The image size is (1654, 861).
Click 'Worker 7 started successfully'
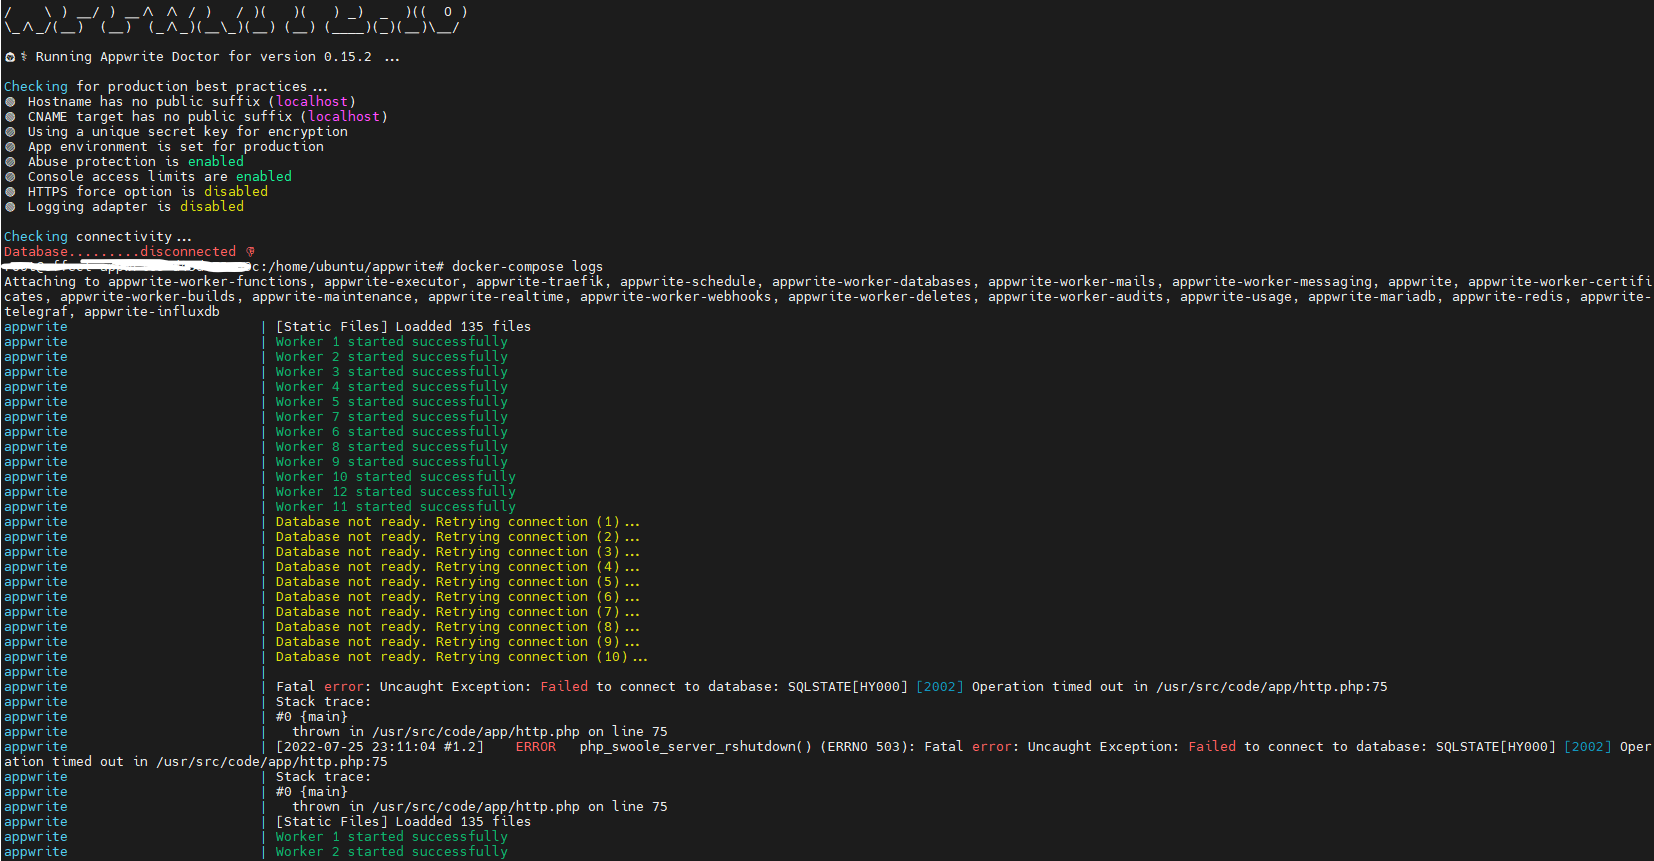[x=392, y=417]
